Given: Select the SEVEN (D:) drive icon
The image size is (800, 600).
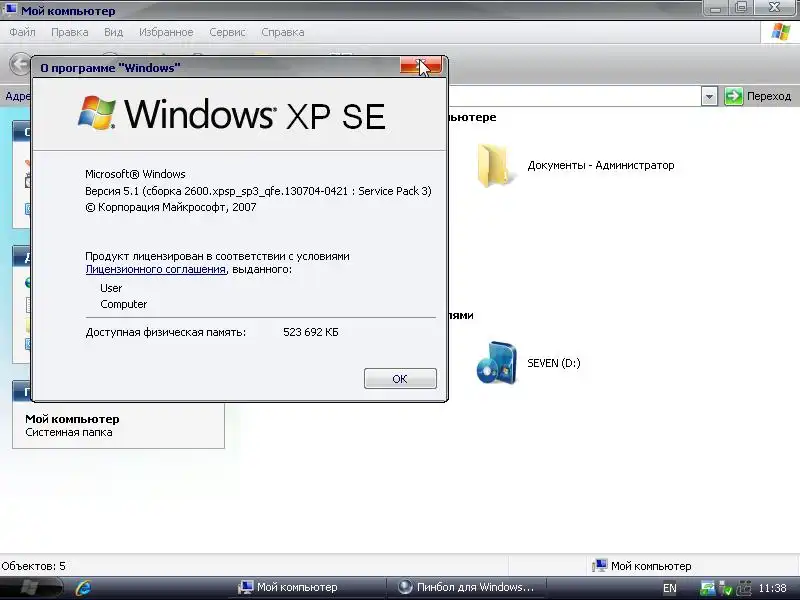Looking at the screenshot, I should pos(496,363).
